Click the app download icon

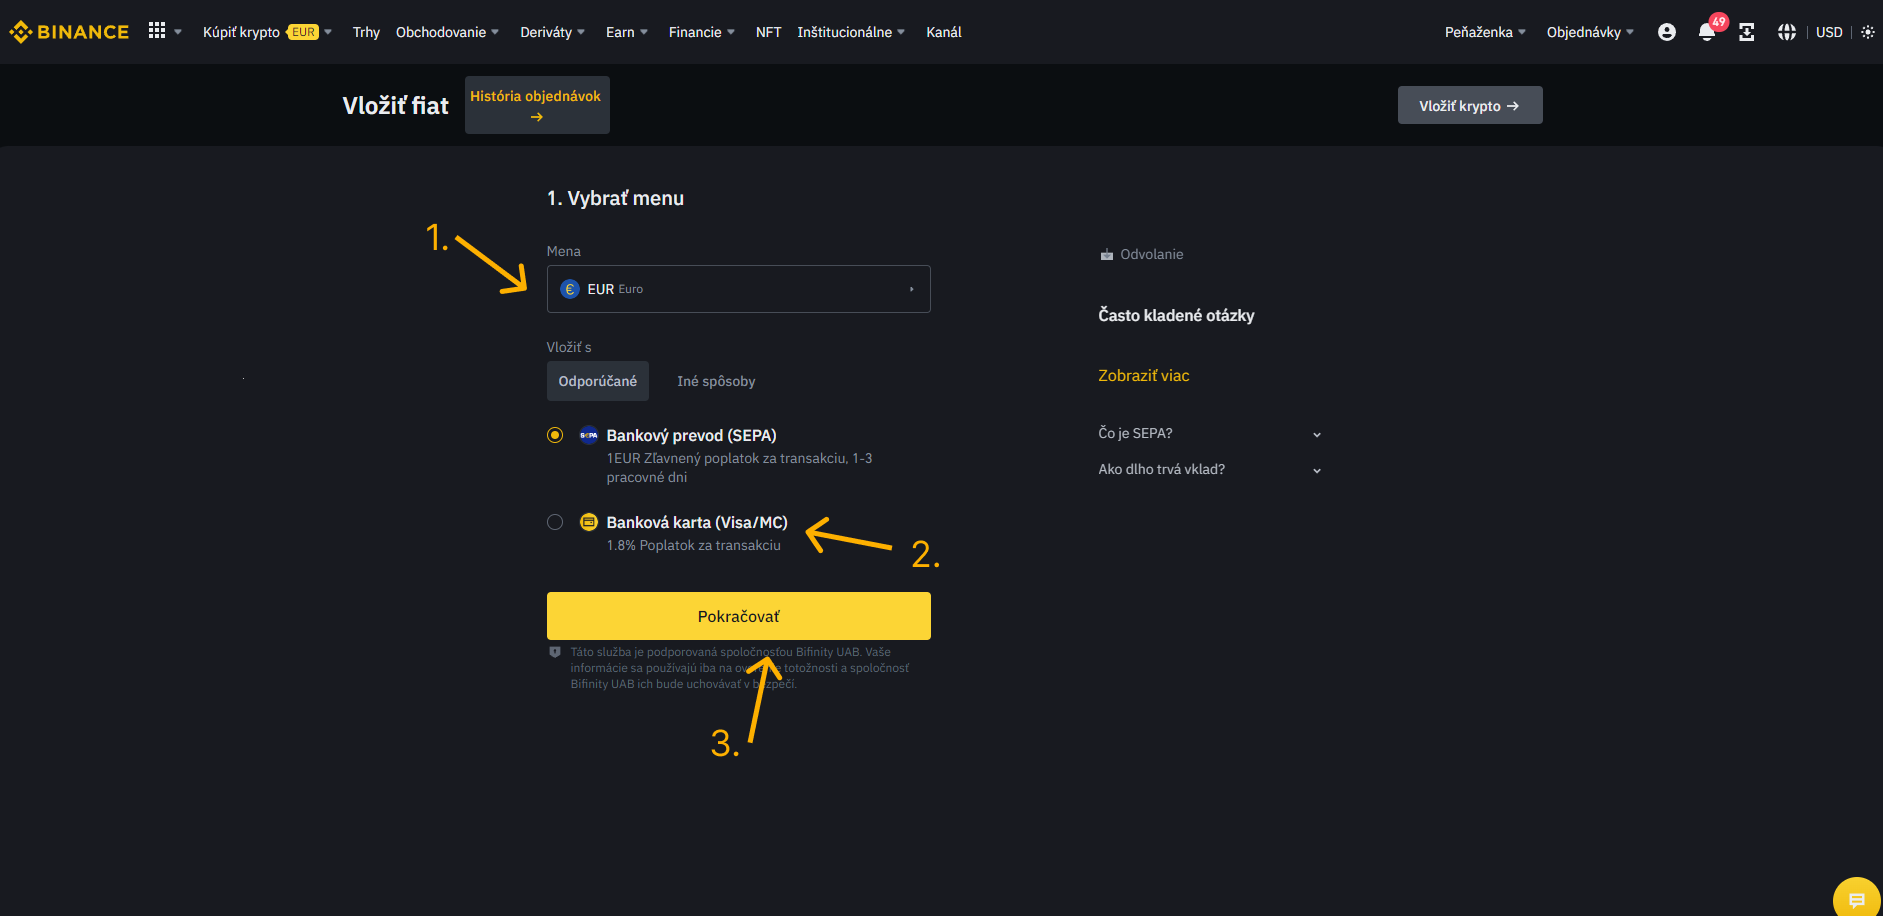(x=1747, y=32)
